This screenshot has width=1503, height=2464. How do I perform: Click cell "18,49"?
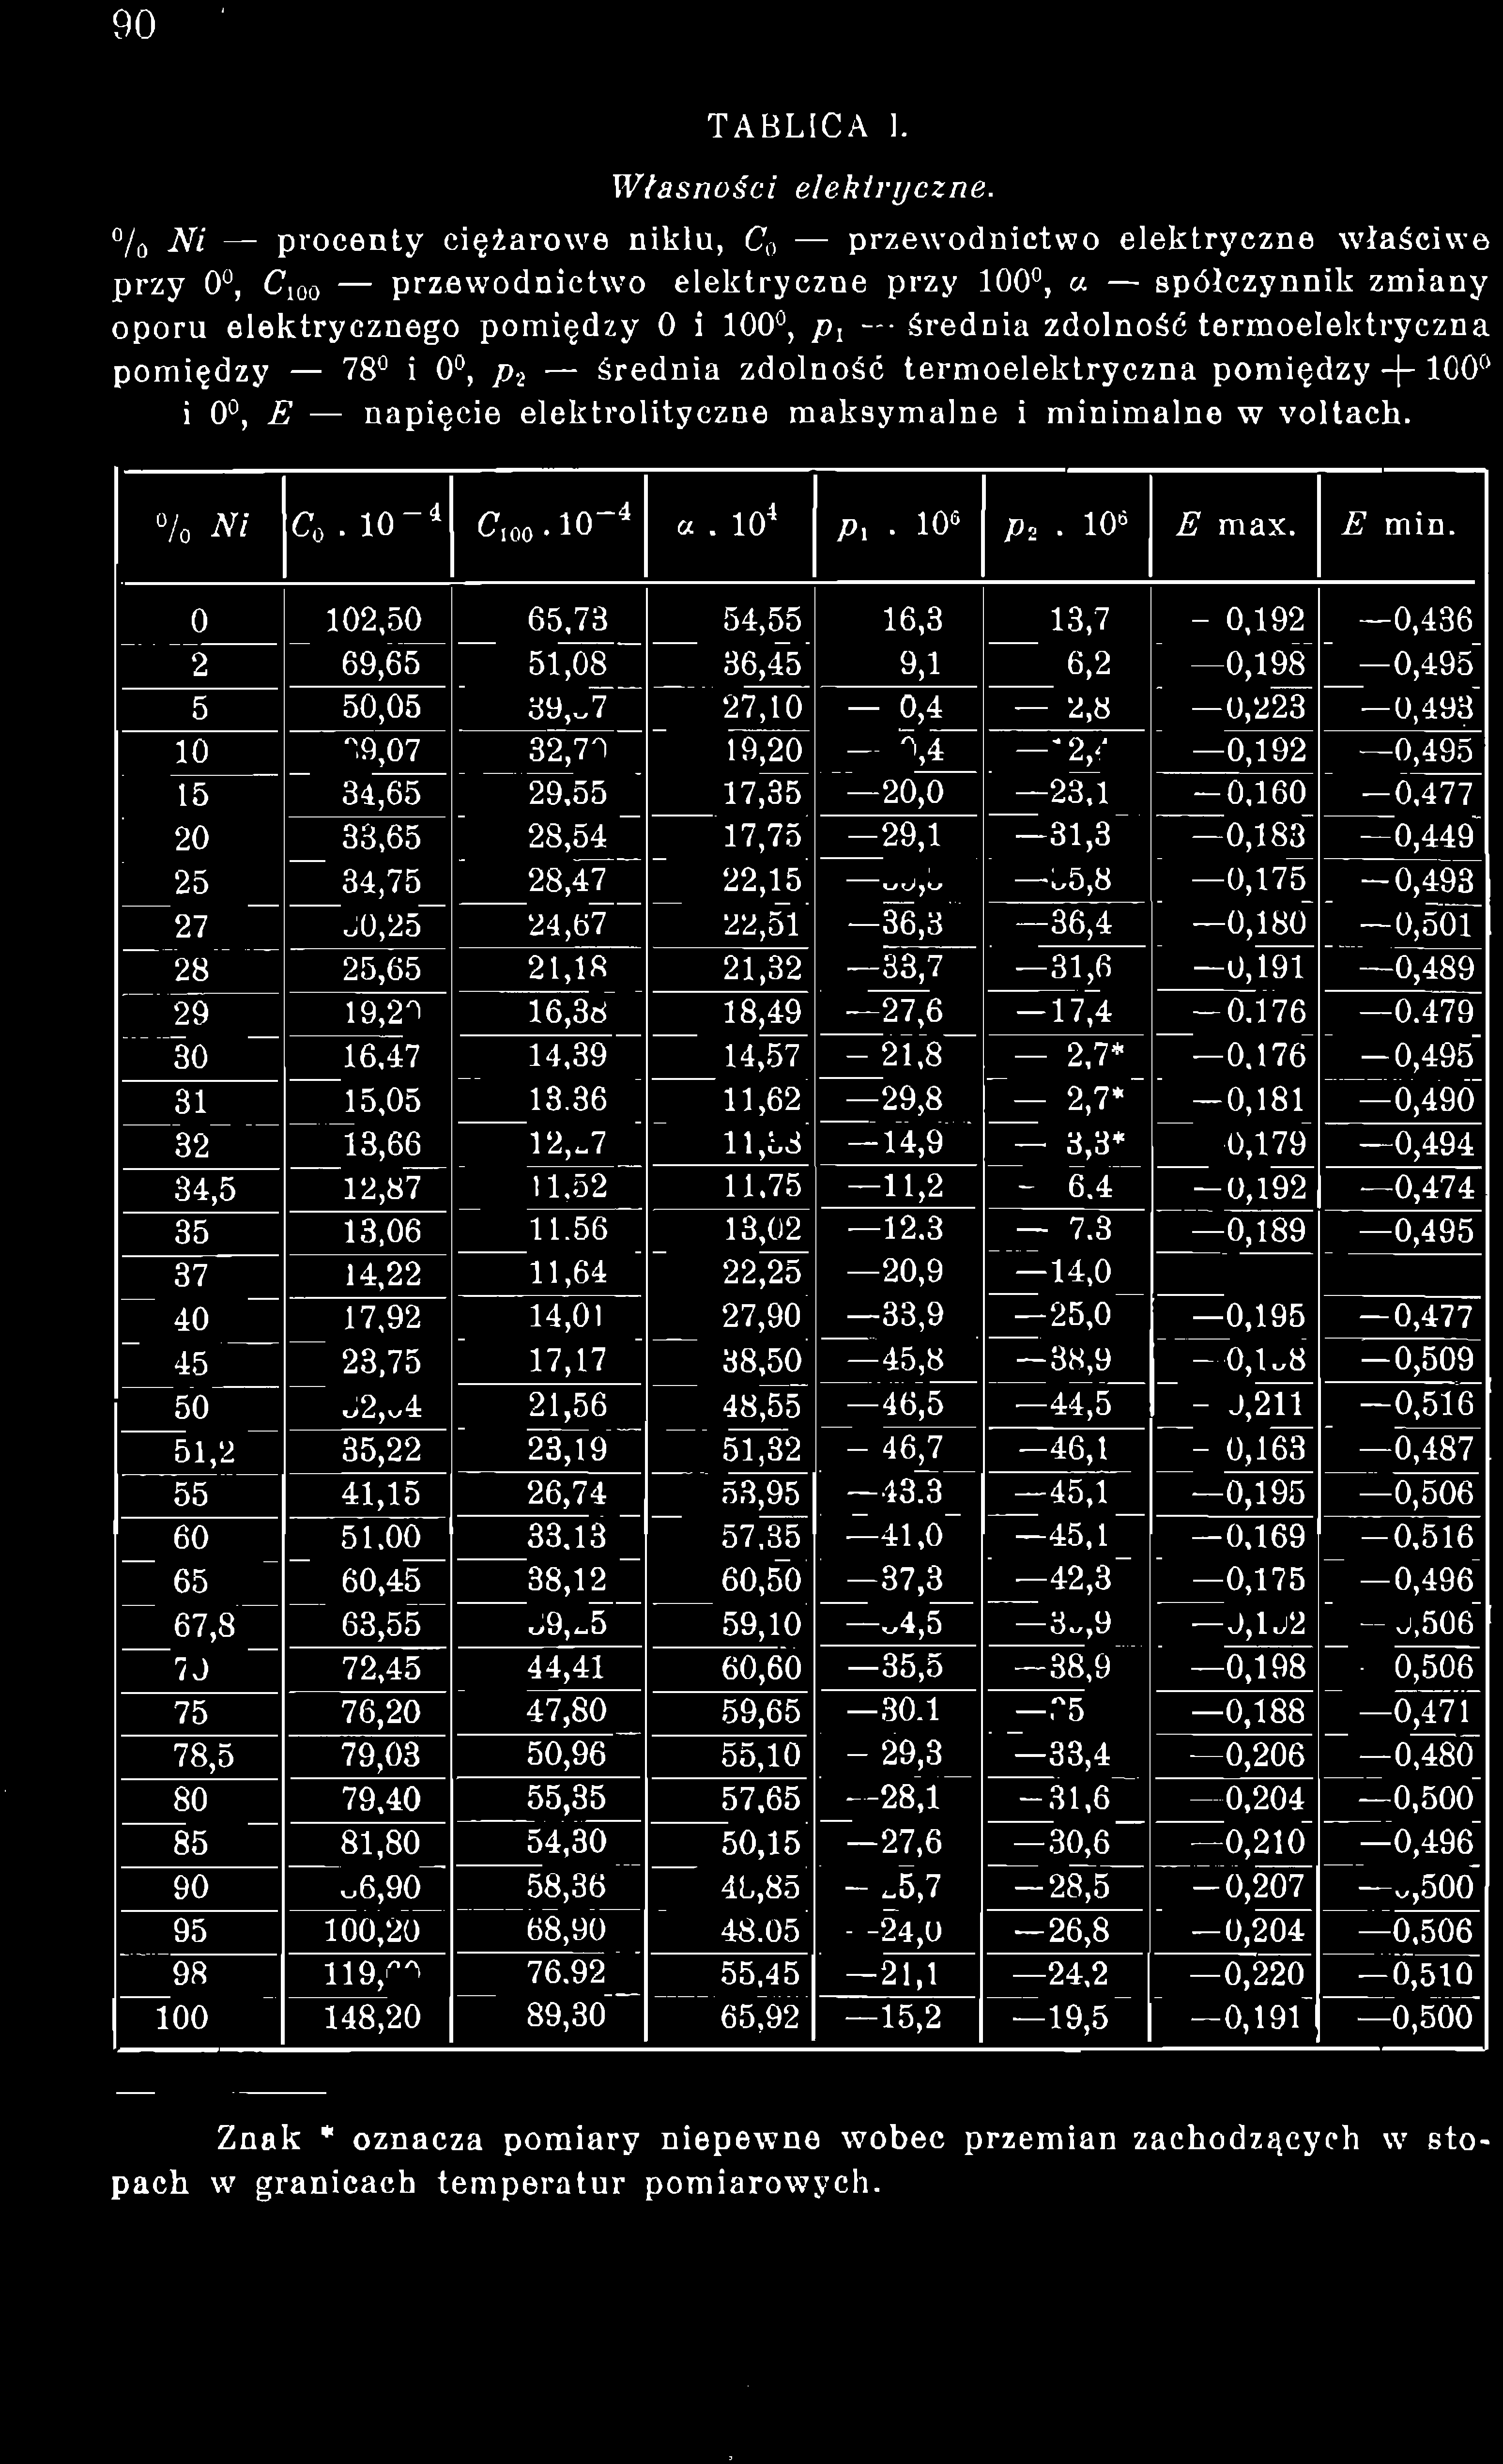click(x=762, y=1013)
